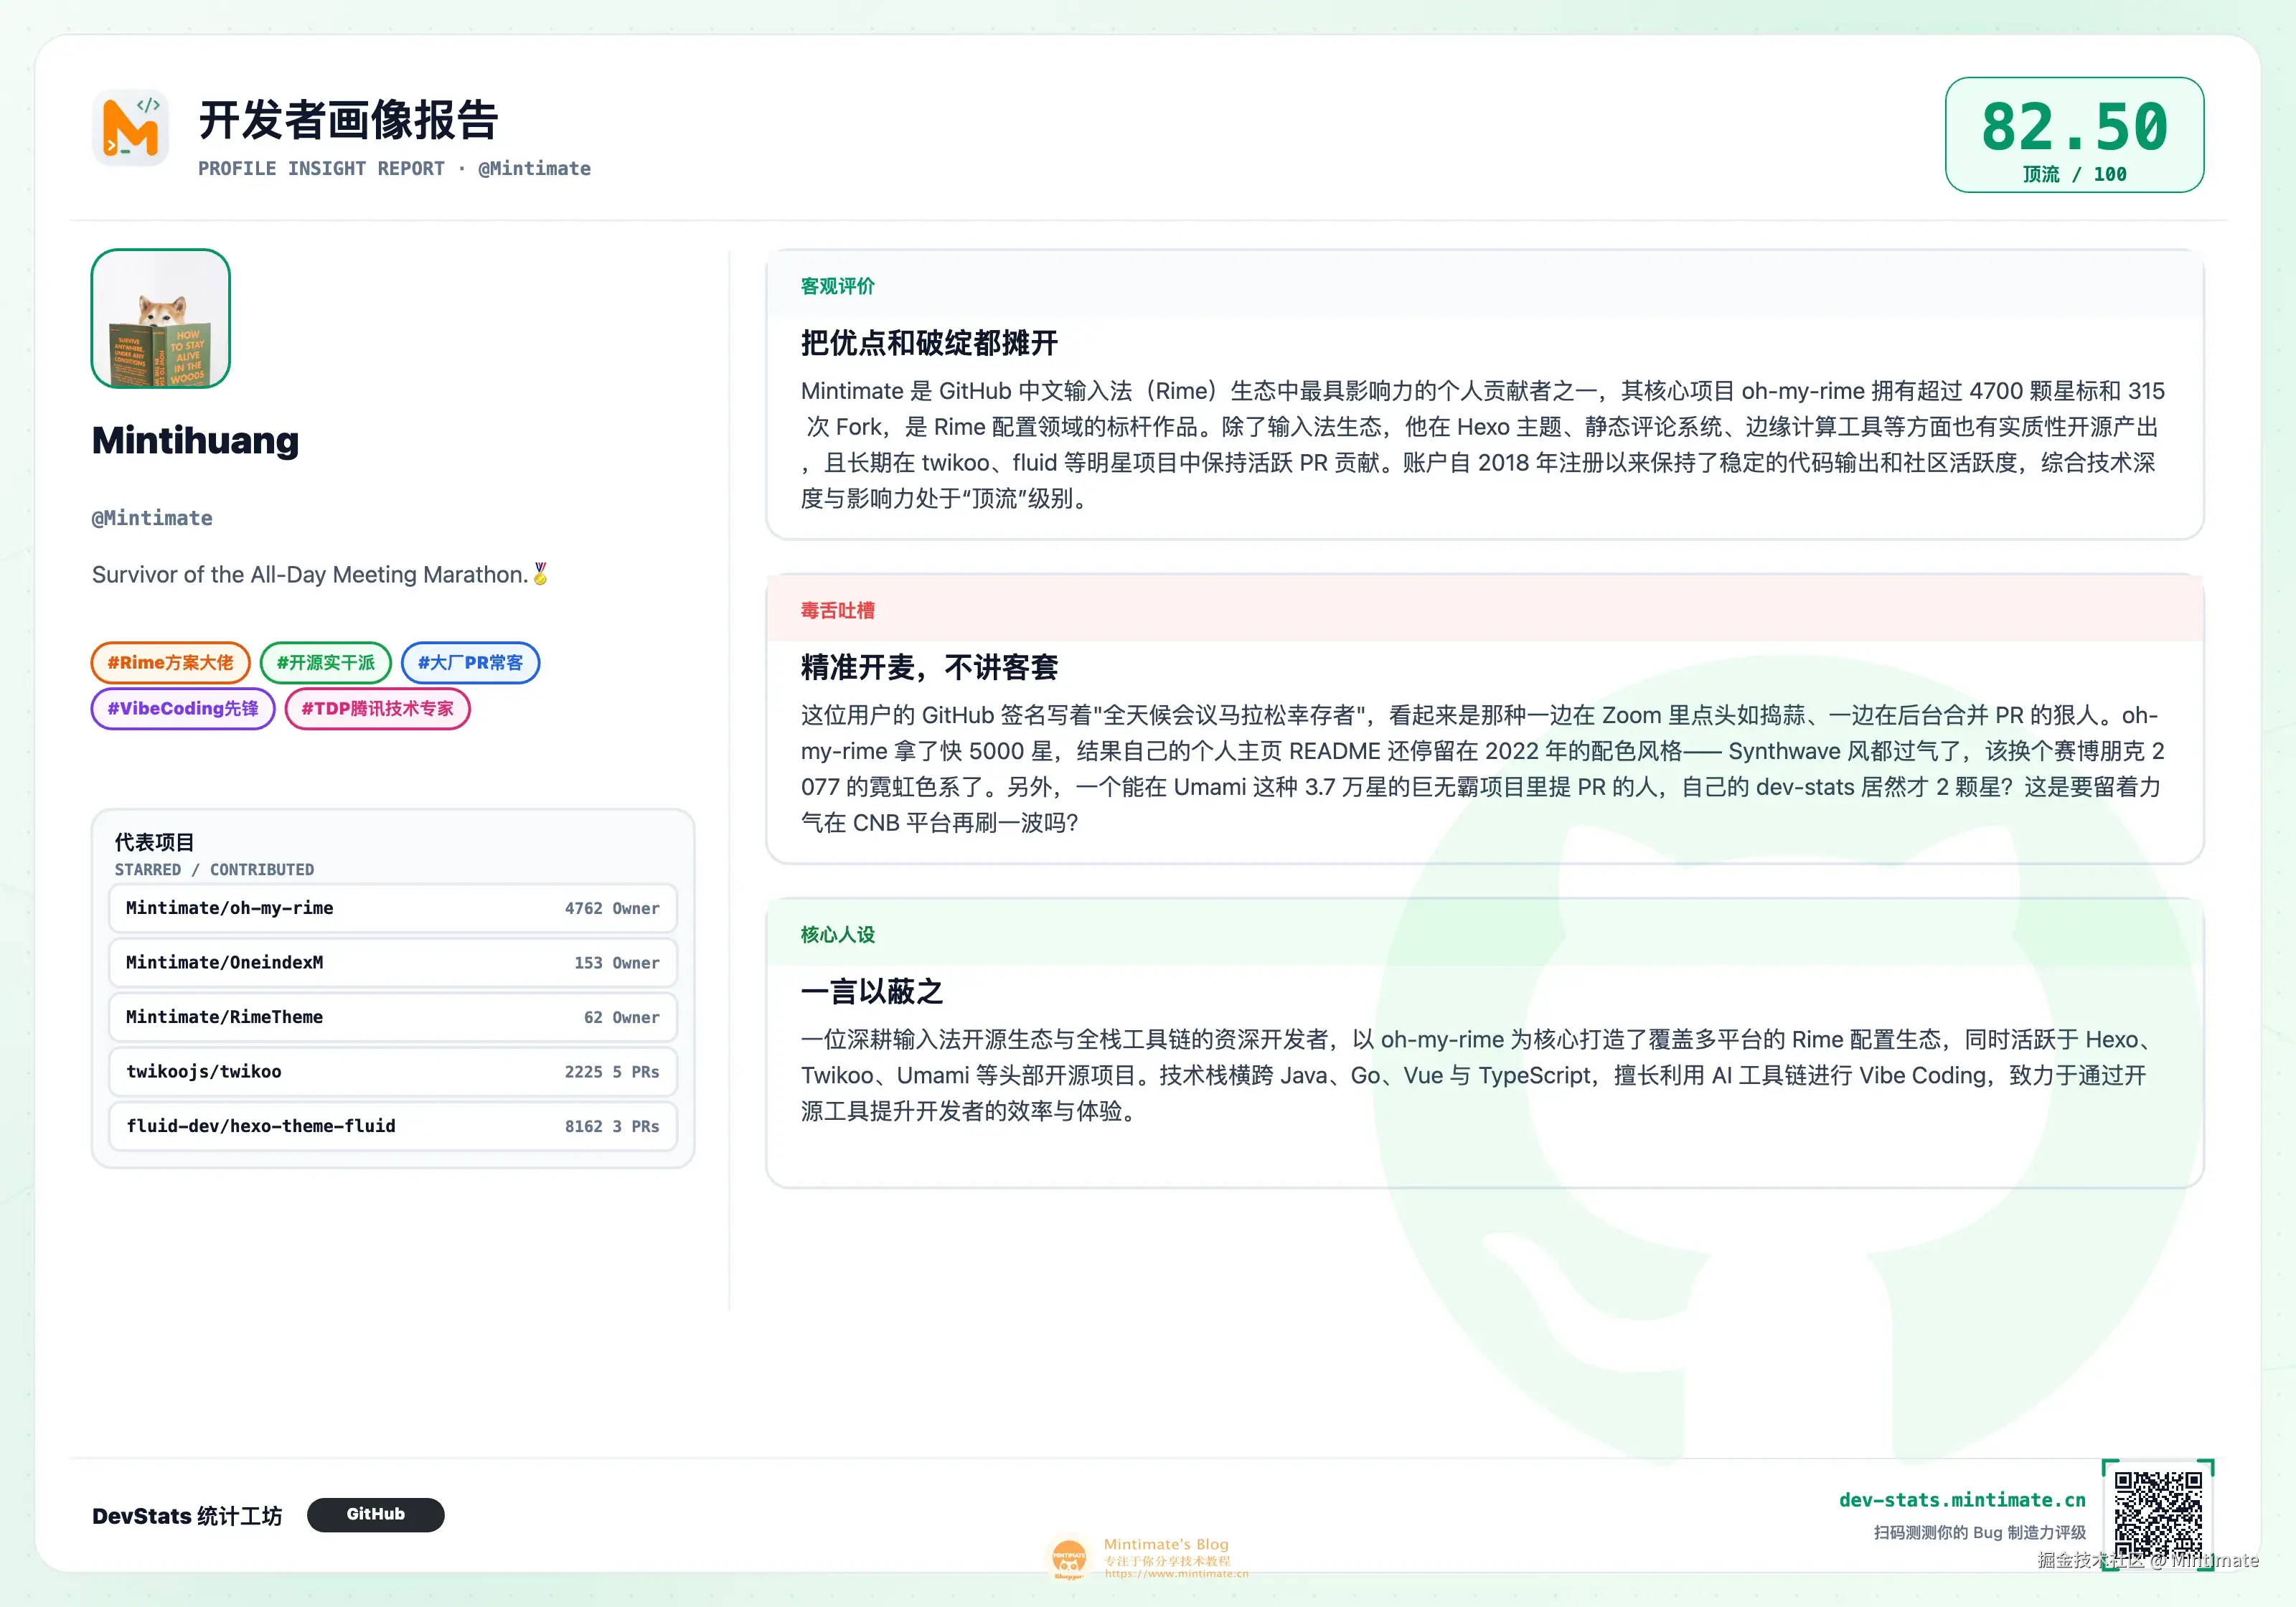Click the 8162 3 PRs value for hexo-theme-fluid
Image resolution: width=2296 pixels, height=1607 pixels.
611,1126
